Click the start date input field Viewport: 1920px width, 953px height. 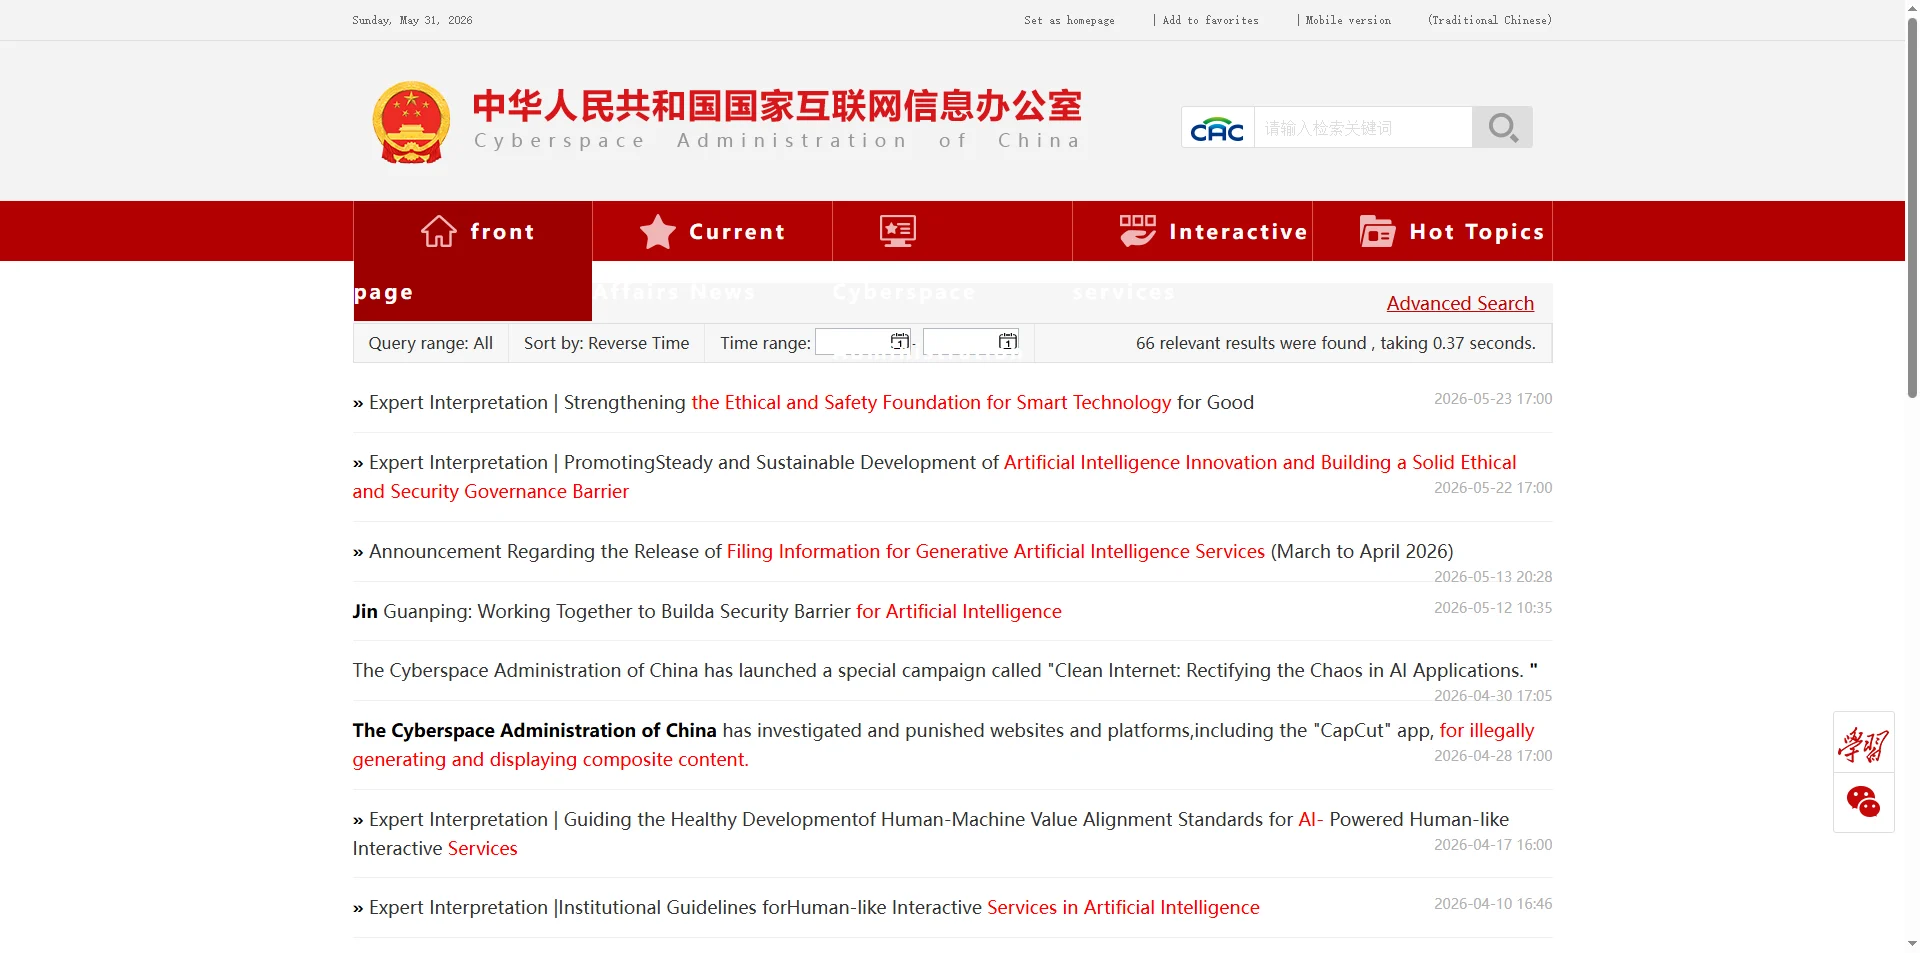tap(863, 342)
